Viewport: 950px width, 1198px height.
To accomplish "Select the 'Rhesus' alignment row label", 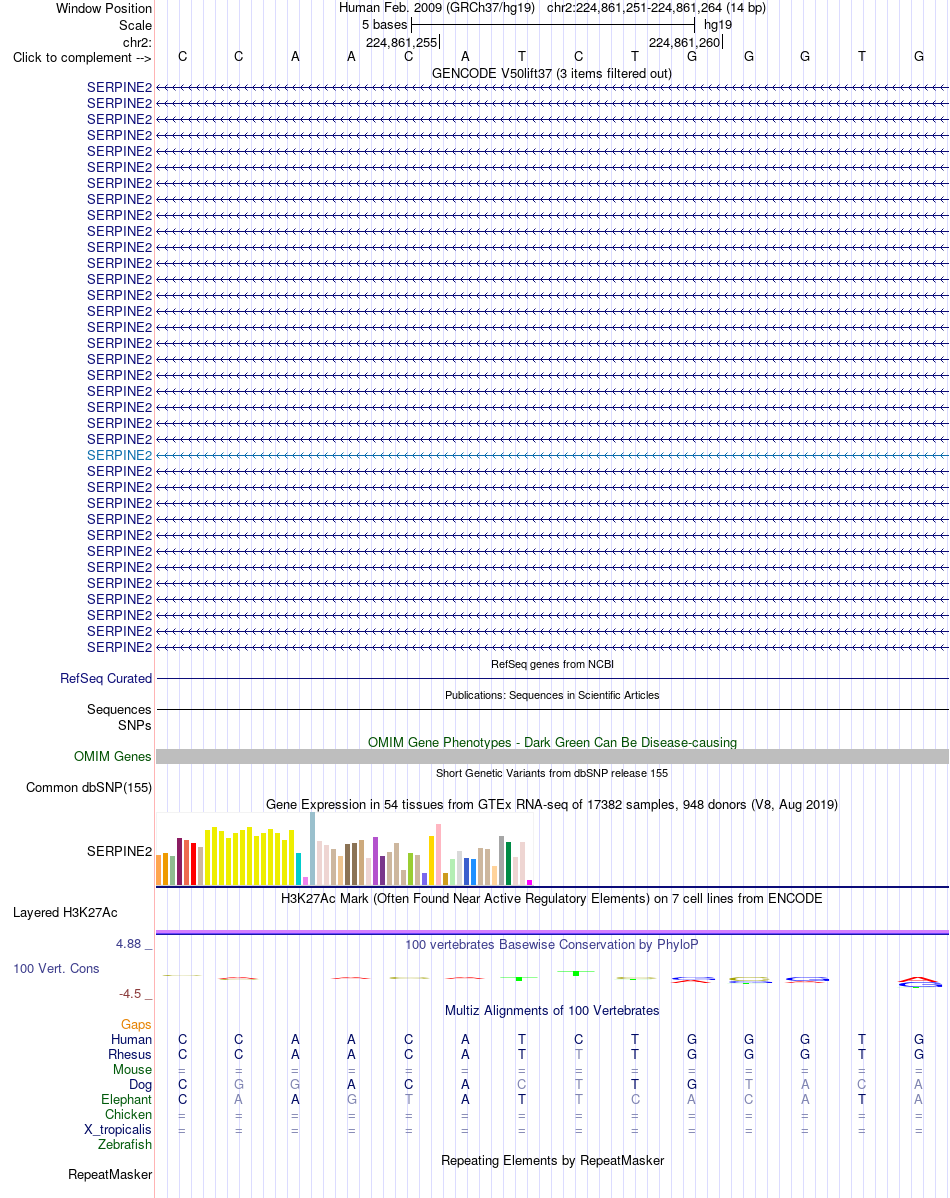I will coord(130,1054).
